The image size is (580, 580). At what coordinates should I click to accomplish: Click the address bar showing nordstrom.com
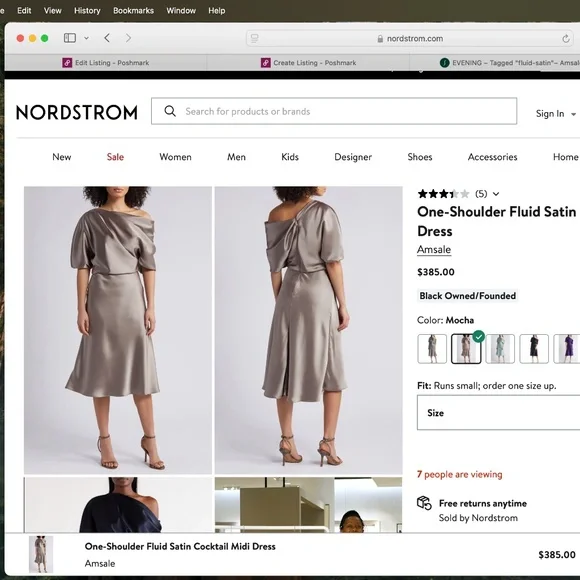(x=410, y=38)
